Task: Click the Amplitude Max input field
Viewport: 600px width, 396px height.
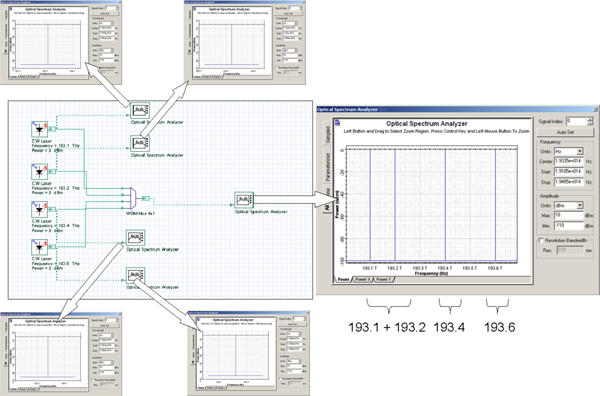Action: click(569, 216)
